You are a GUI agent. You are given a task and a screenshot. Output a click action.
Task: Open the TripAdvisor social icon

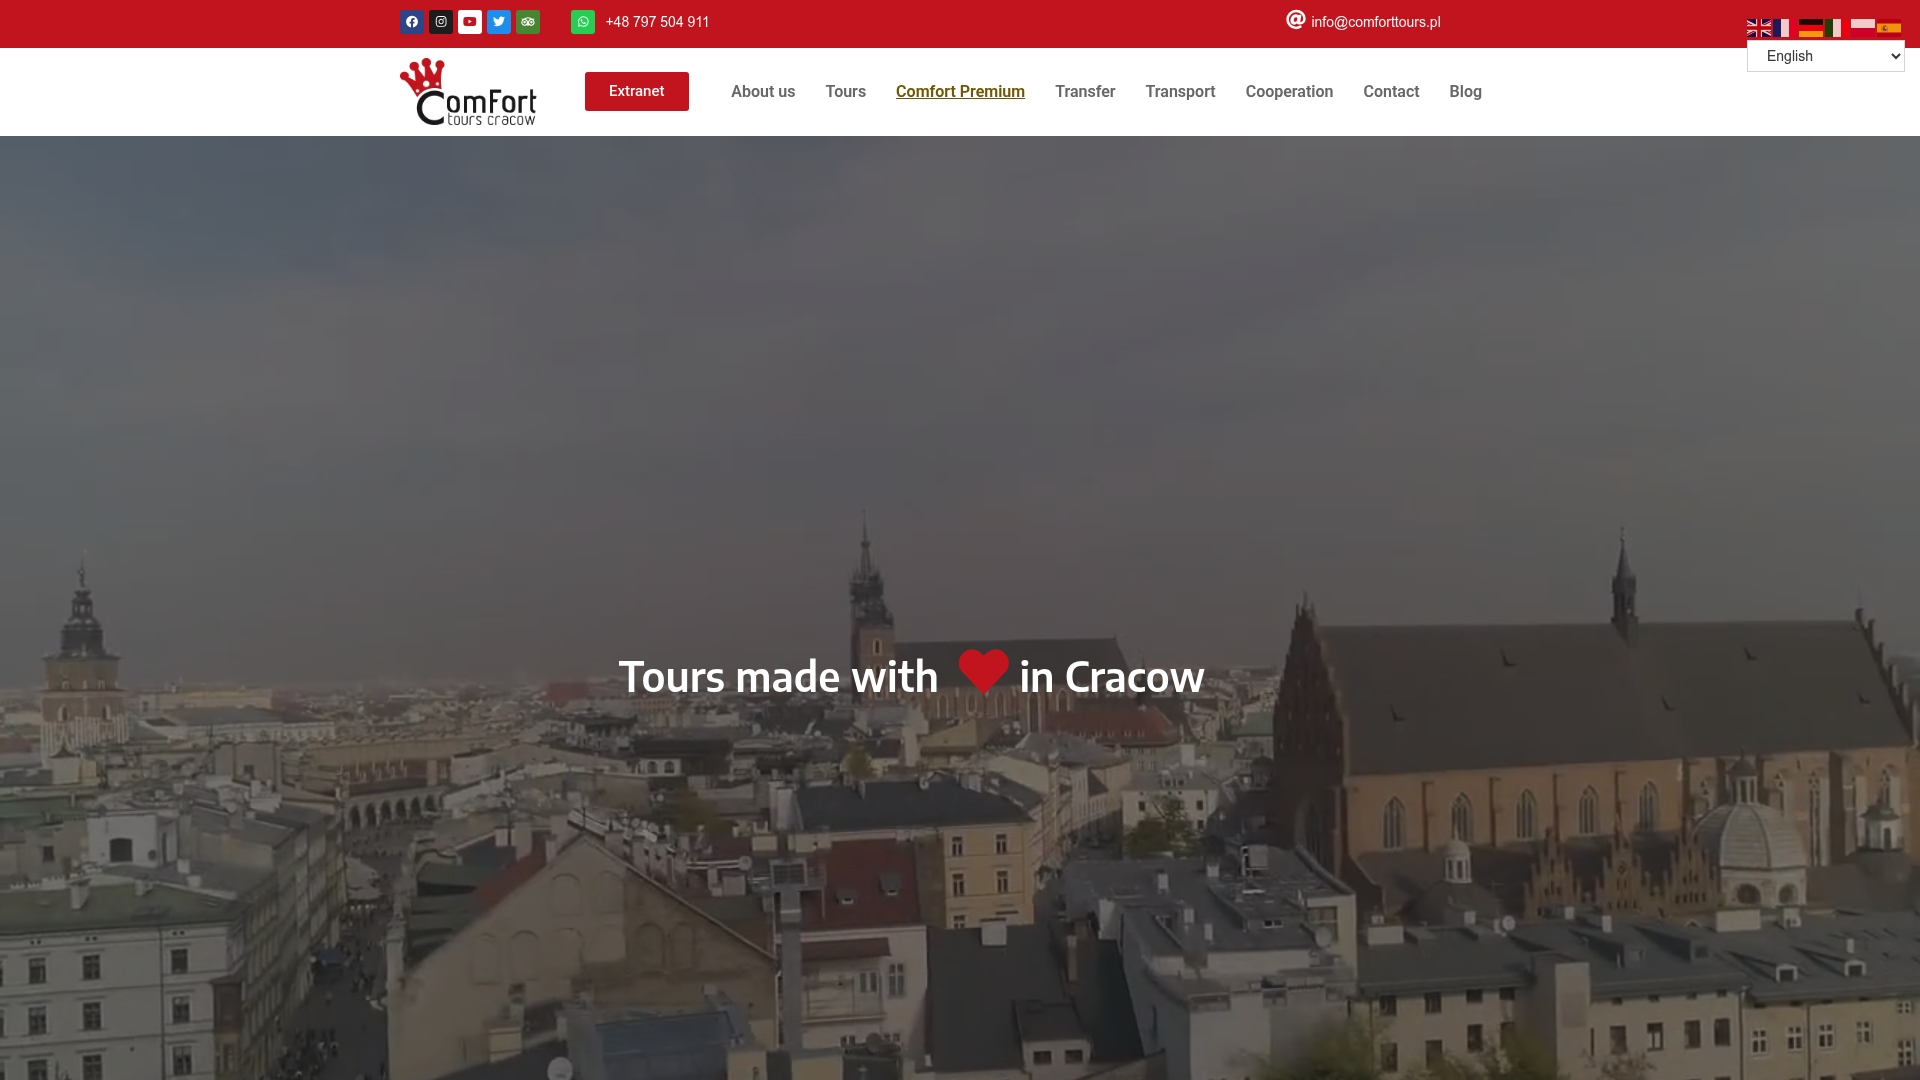pos(528,22)
